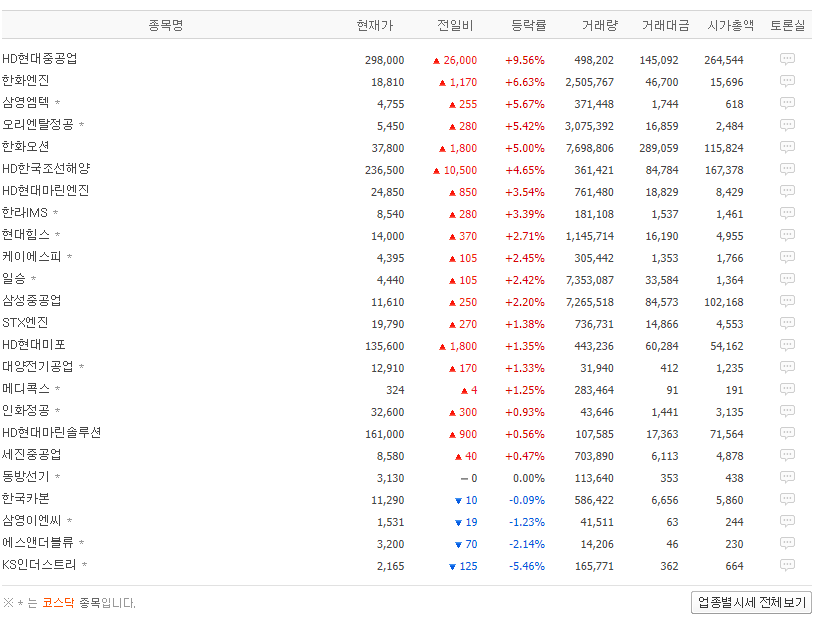Open discussion room icon for HD현대마린솔루션
819x617 pixels.
coord(787,433)
